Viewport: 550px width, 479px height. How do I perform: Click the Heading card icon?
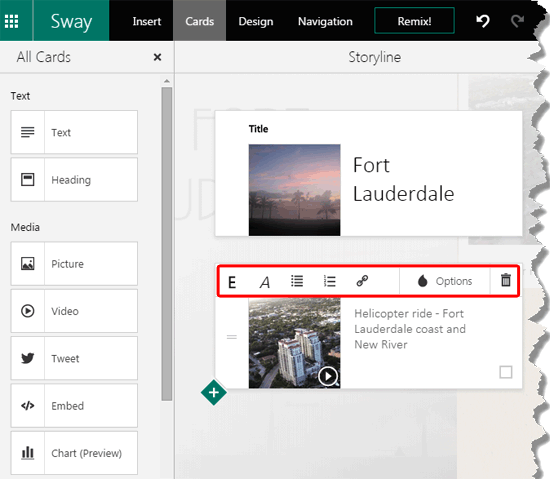tap(28, 180)
